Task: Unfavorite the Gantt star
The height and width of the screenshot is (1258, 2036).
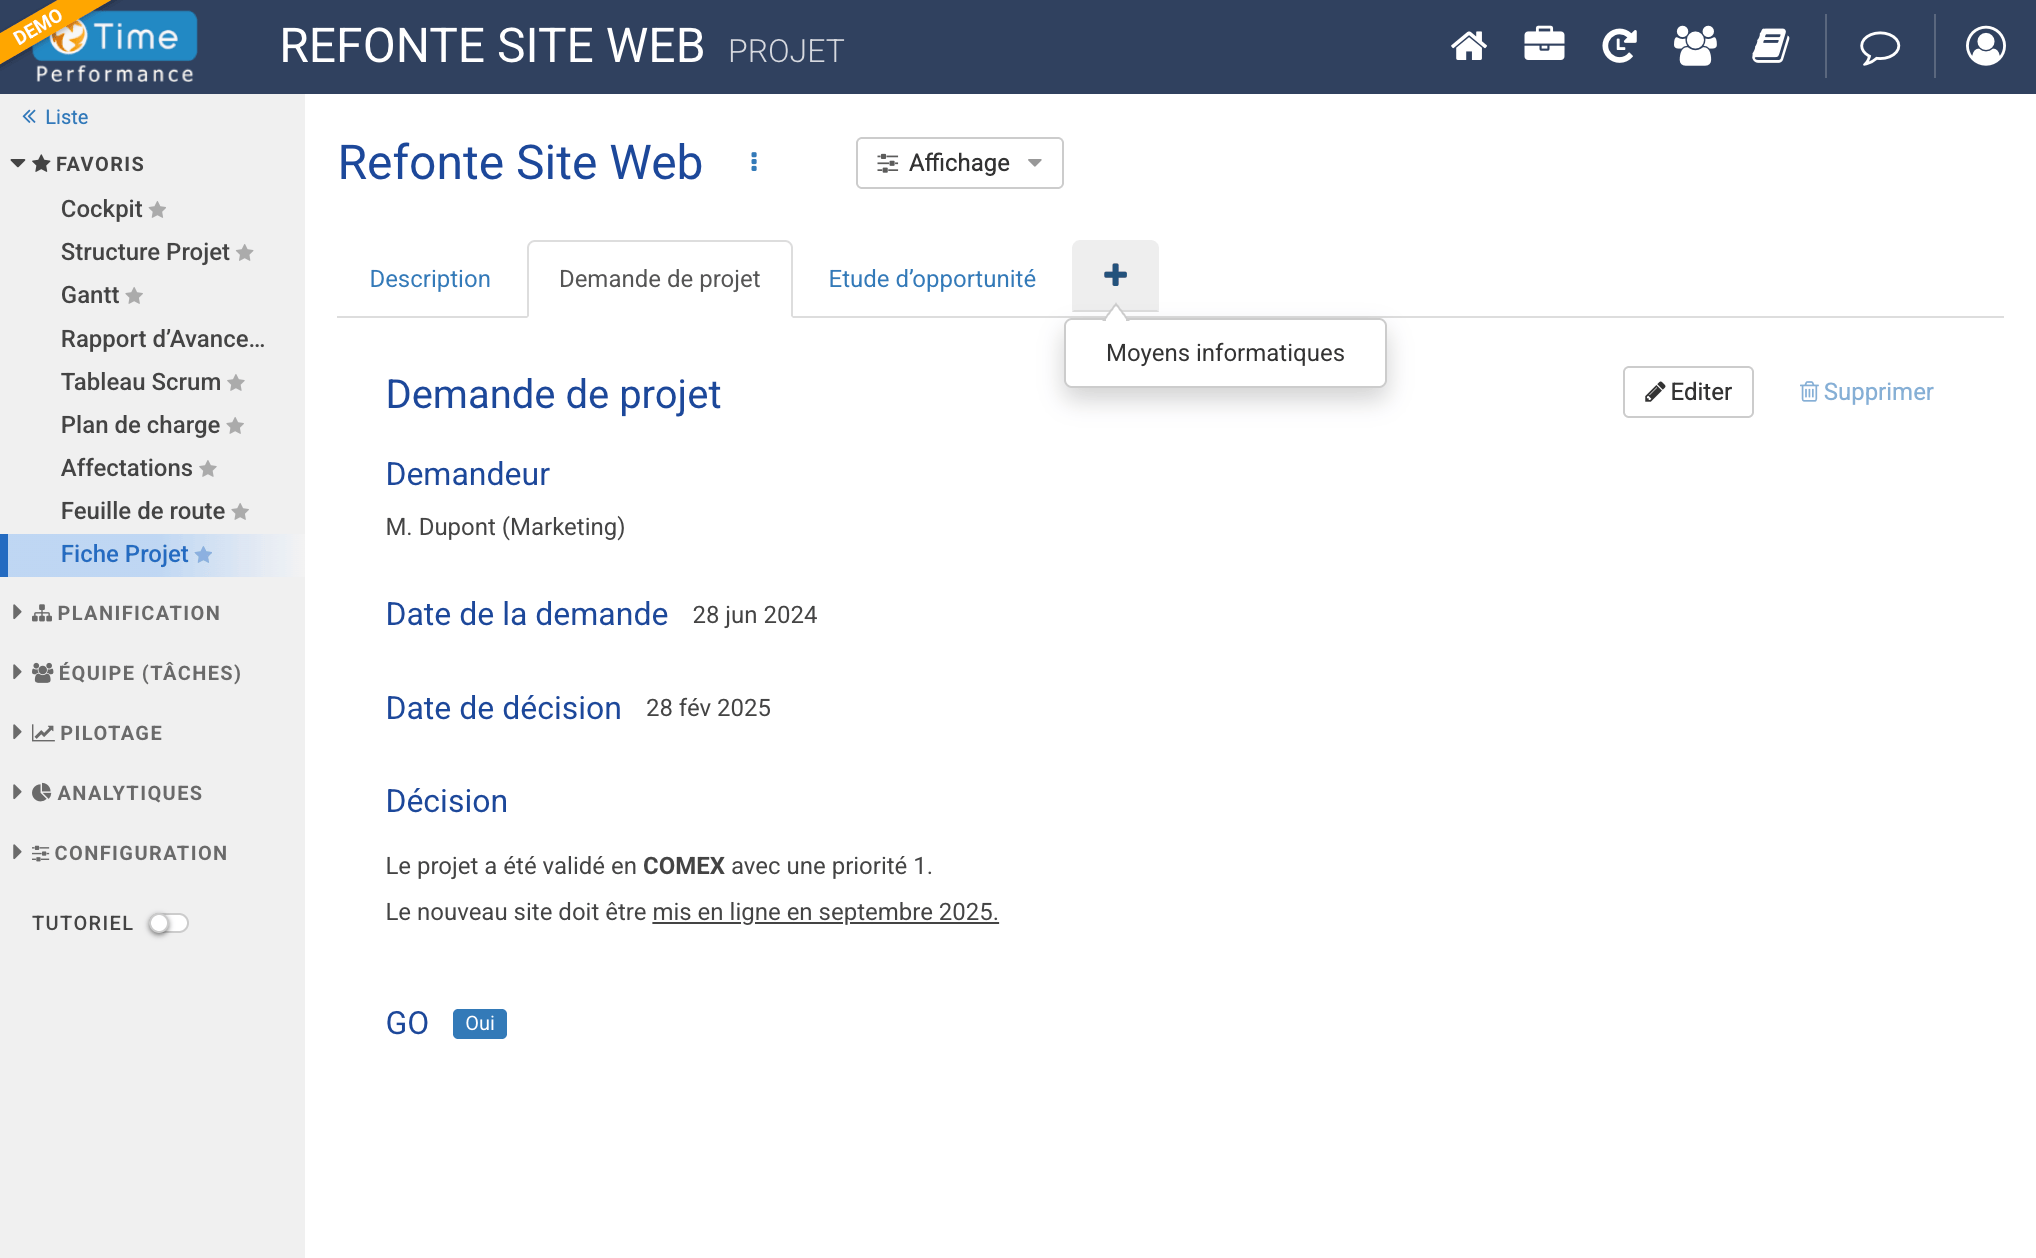Action: click(x=134, y=296)
